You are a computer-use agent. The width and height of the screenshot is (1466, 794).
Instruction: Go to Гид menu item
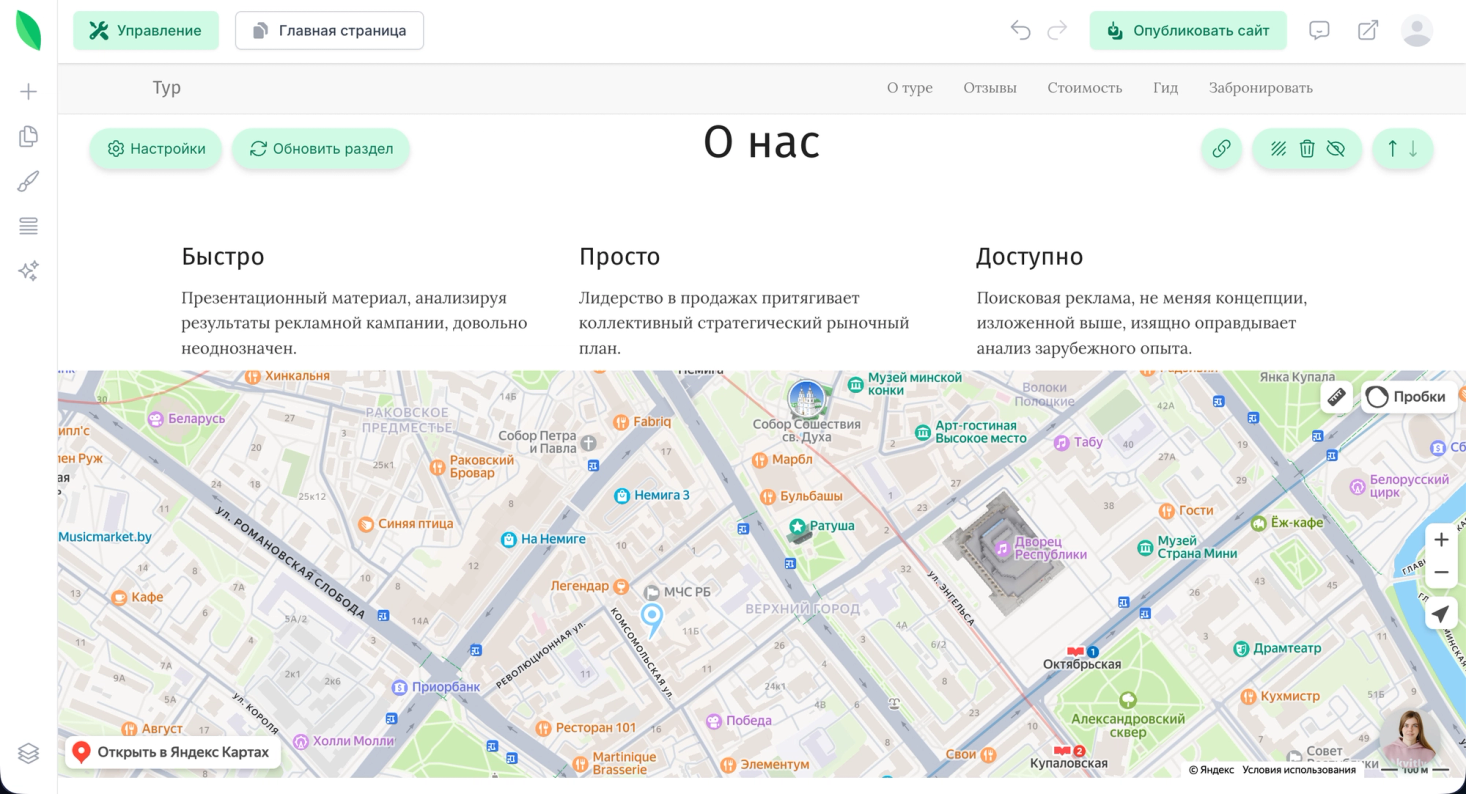pyautogui.click(x=1165, y=88)
